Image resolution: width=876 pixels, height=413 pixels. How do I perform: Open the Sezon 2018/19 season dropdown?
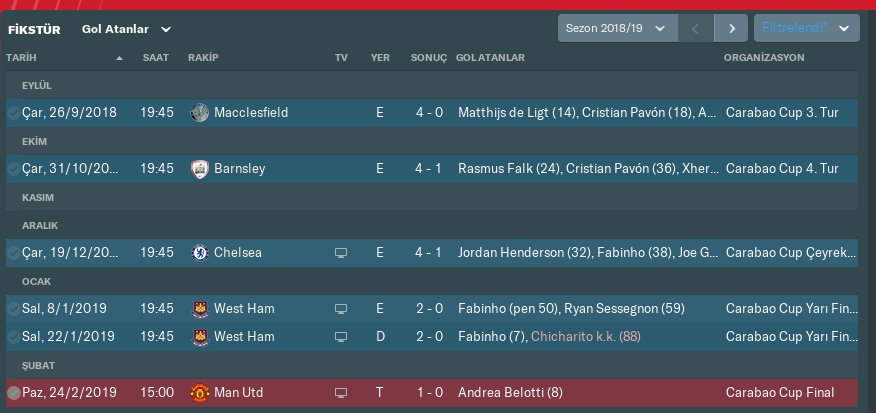pyautogui.click(x=616, y=29)
